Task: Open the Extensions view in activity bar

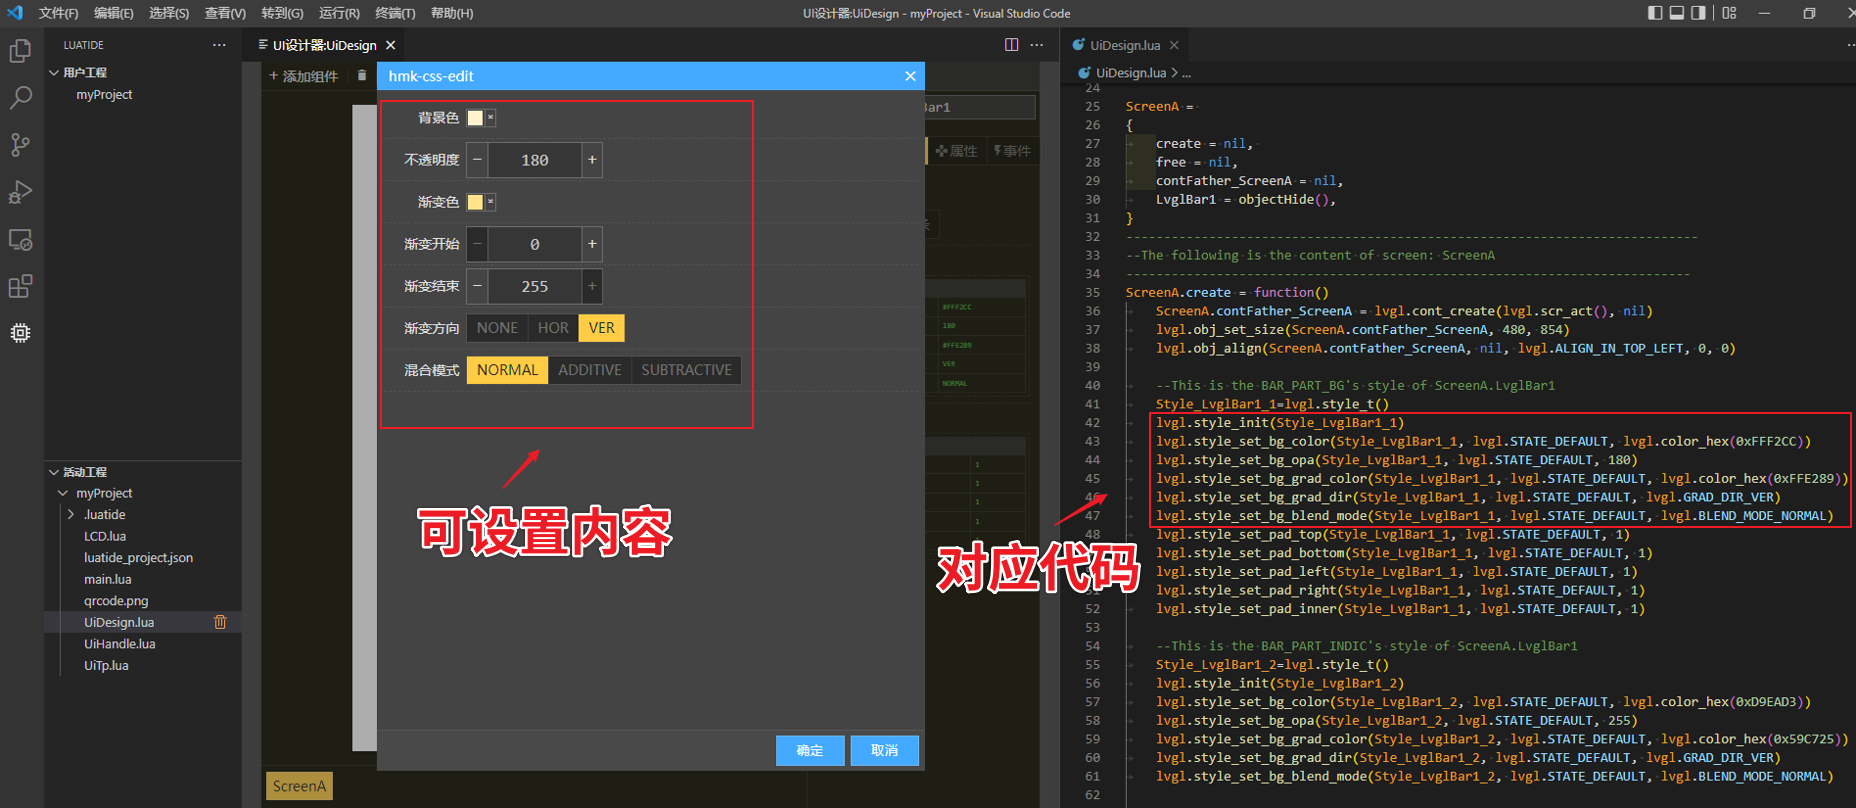Action: click(x=20, y=287)
